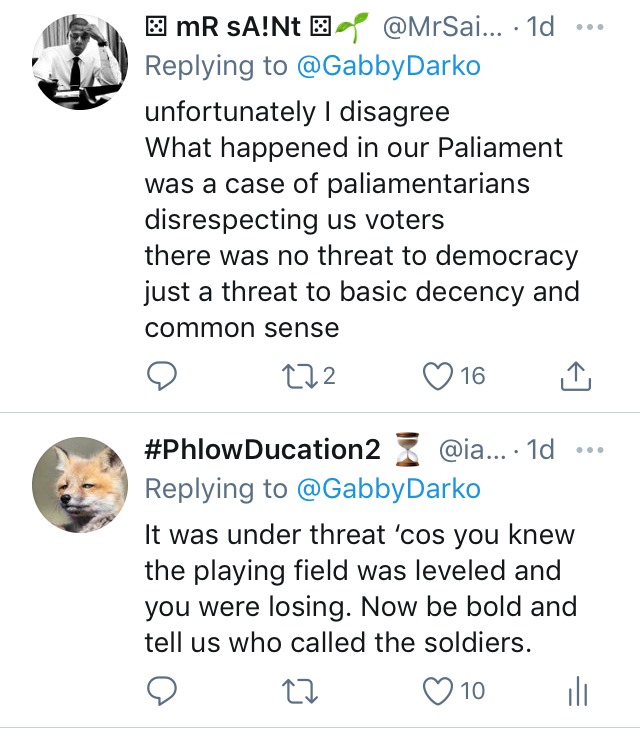The width and height of the screenshot is (640, 742).
Task: Open @GabbyDarko link in first reply
Action: [x=389, y=66]
